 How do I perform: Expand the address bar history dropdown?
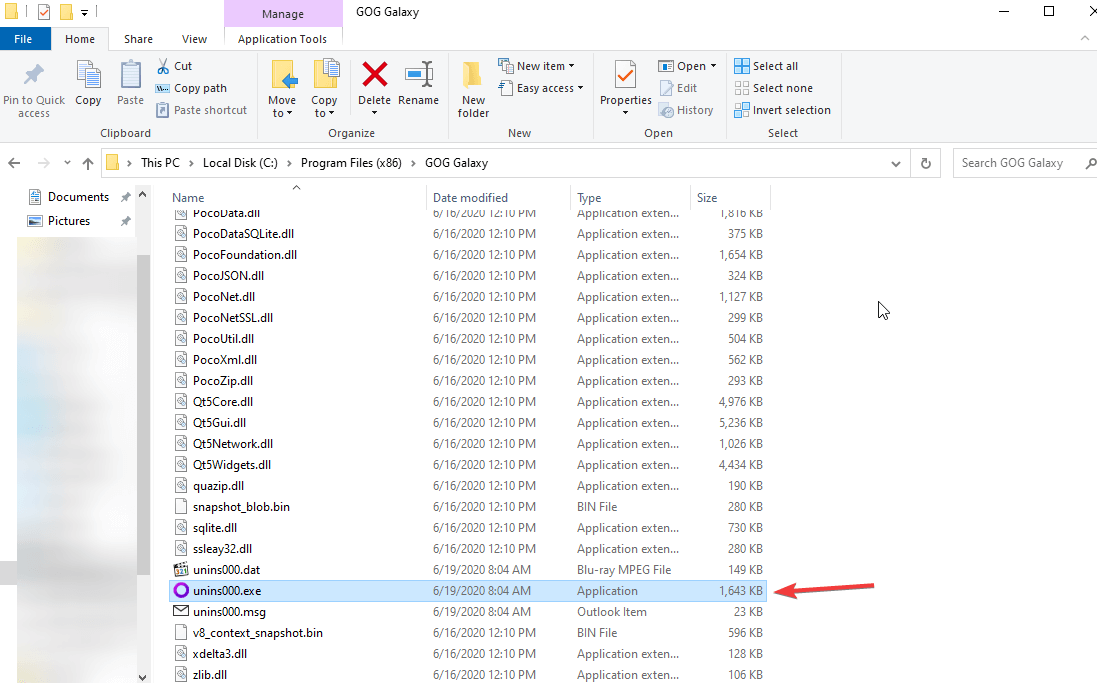pos(896,164)
